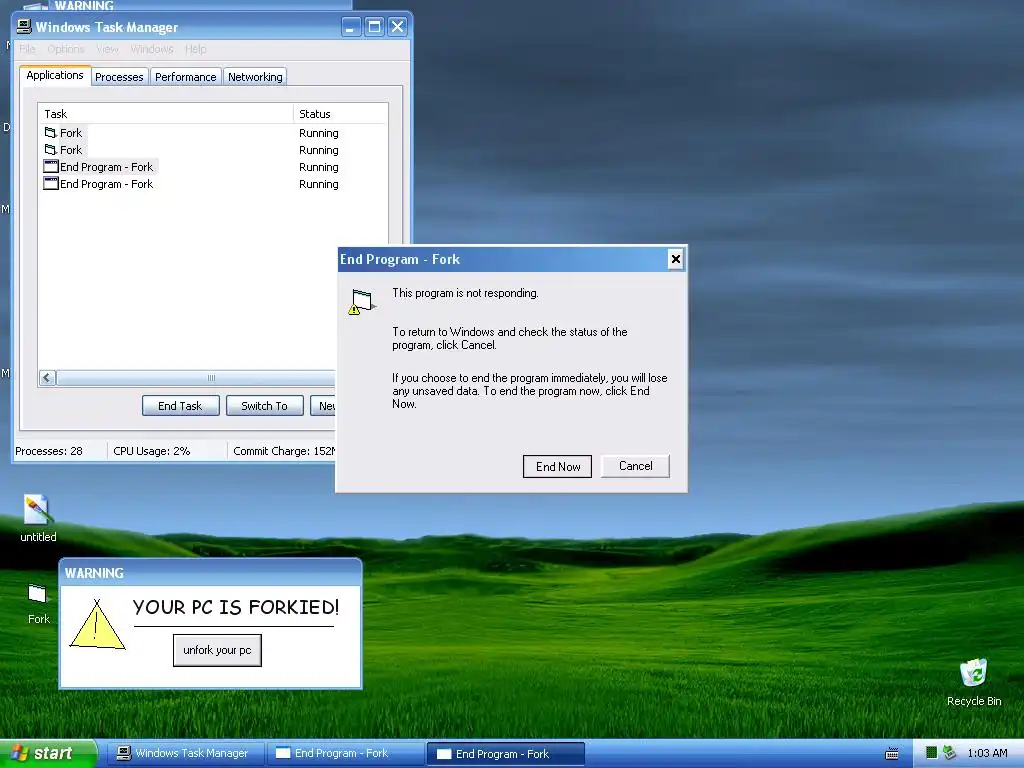Minimize the Windows Task Manager window
The height and width of the screenshot is (768, 1024).
pos(351,27)
